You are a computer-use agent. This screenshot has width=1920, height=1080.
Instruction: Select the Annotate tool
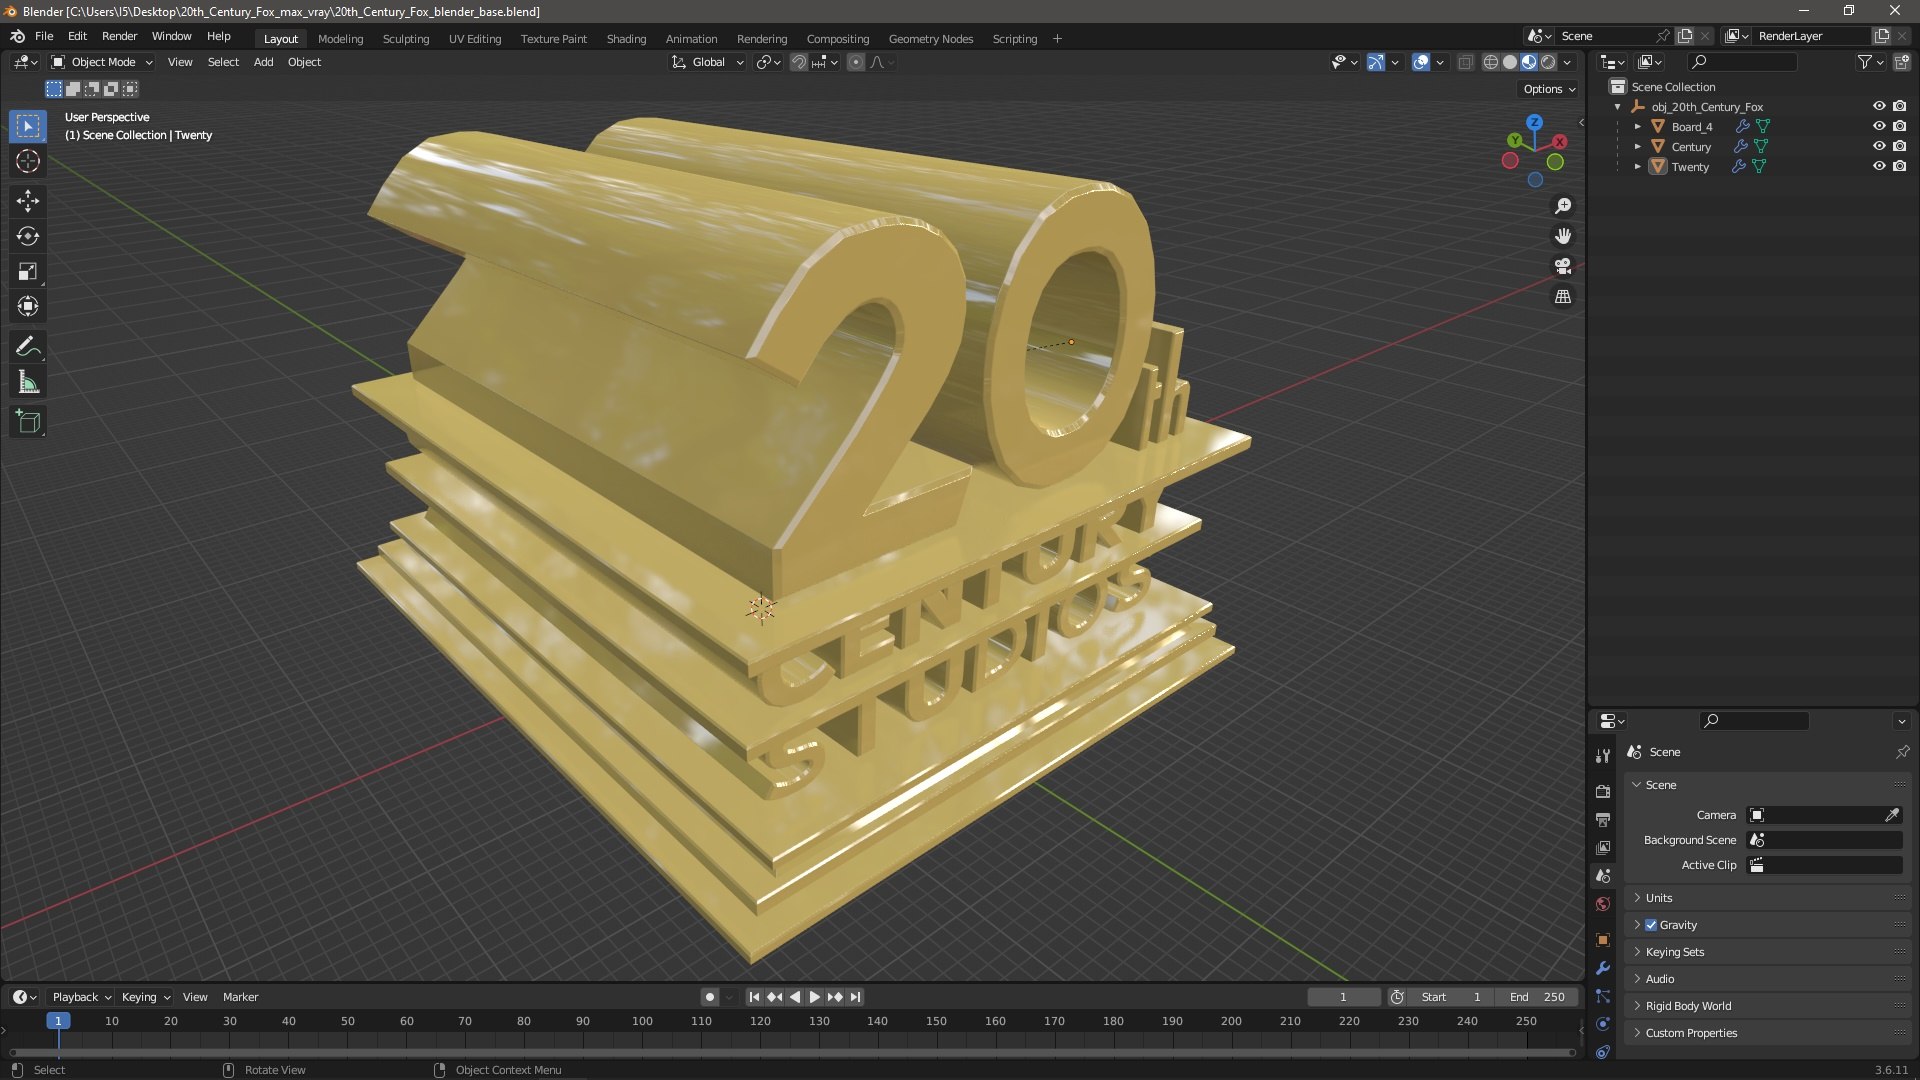[28, 347]
